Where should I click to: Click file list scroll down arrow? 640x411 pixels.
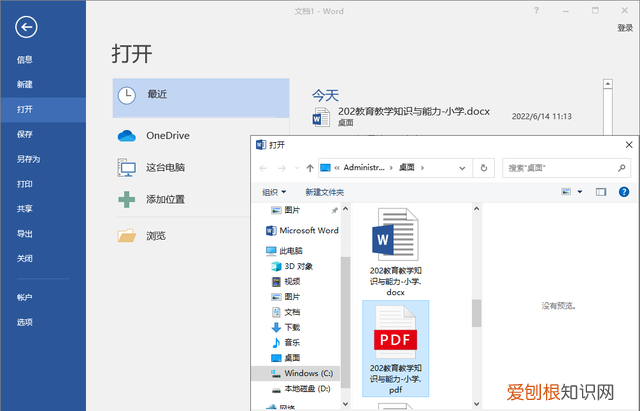click(x=476, y=404)
